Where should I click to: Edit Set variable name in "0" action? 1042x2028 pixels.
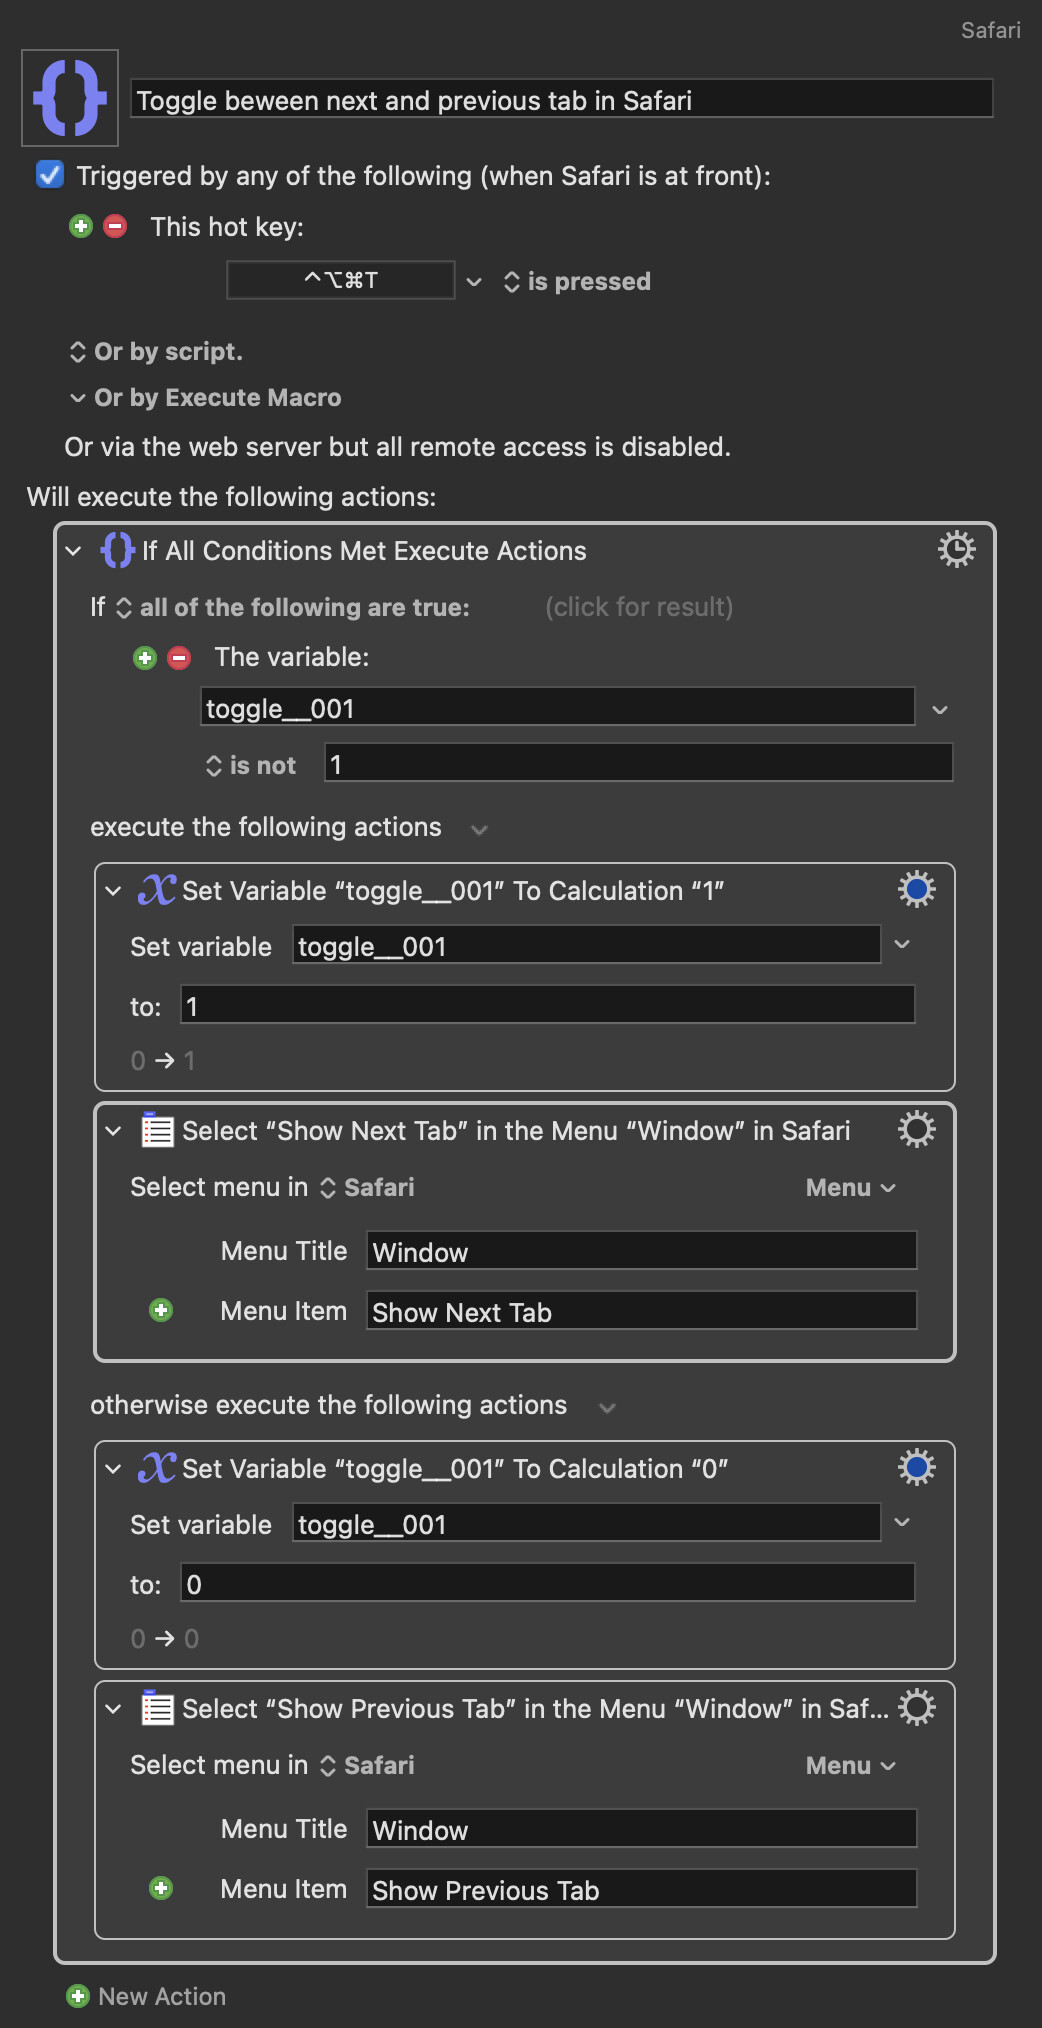point(586,1523)
